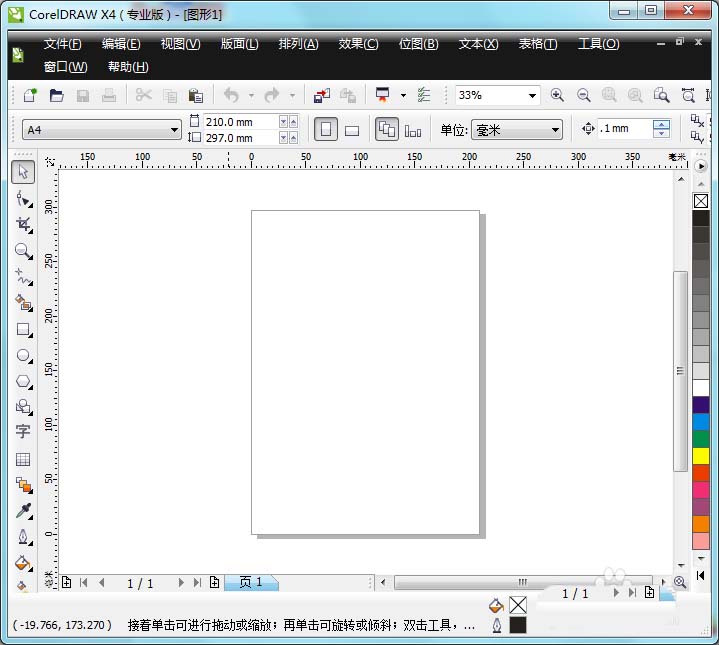Click the page width 210.0 mm field
This screenshot has height=645, width=719.
[241, 122]
